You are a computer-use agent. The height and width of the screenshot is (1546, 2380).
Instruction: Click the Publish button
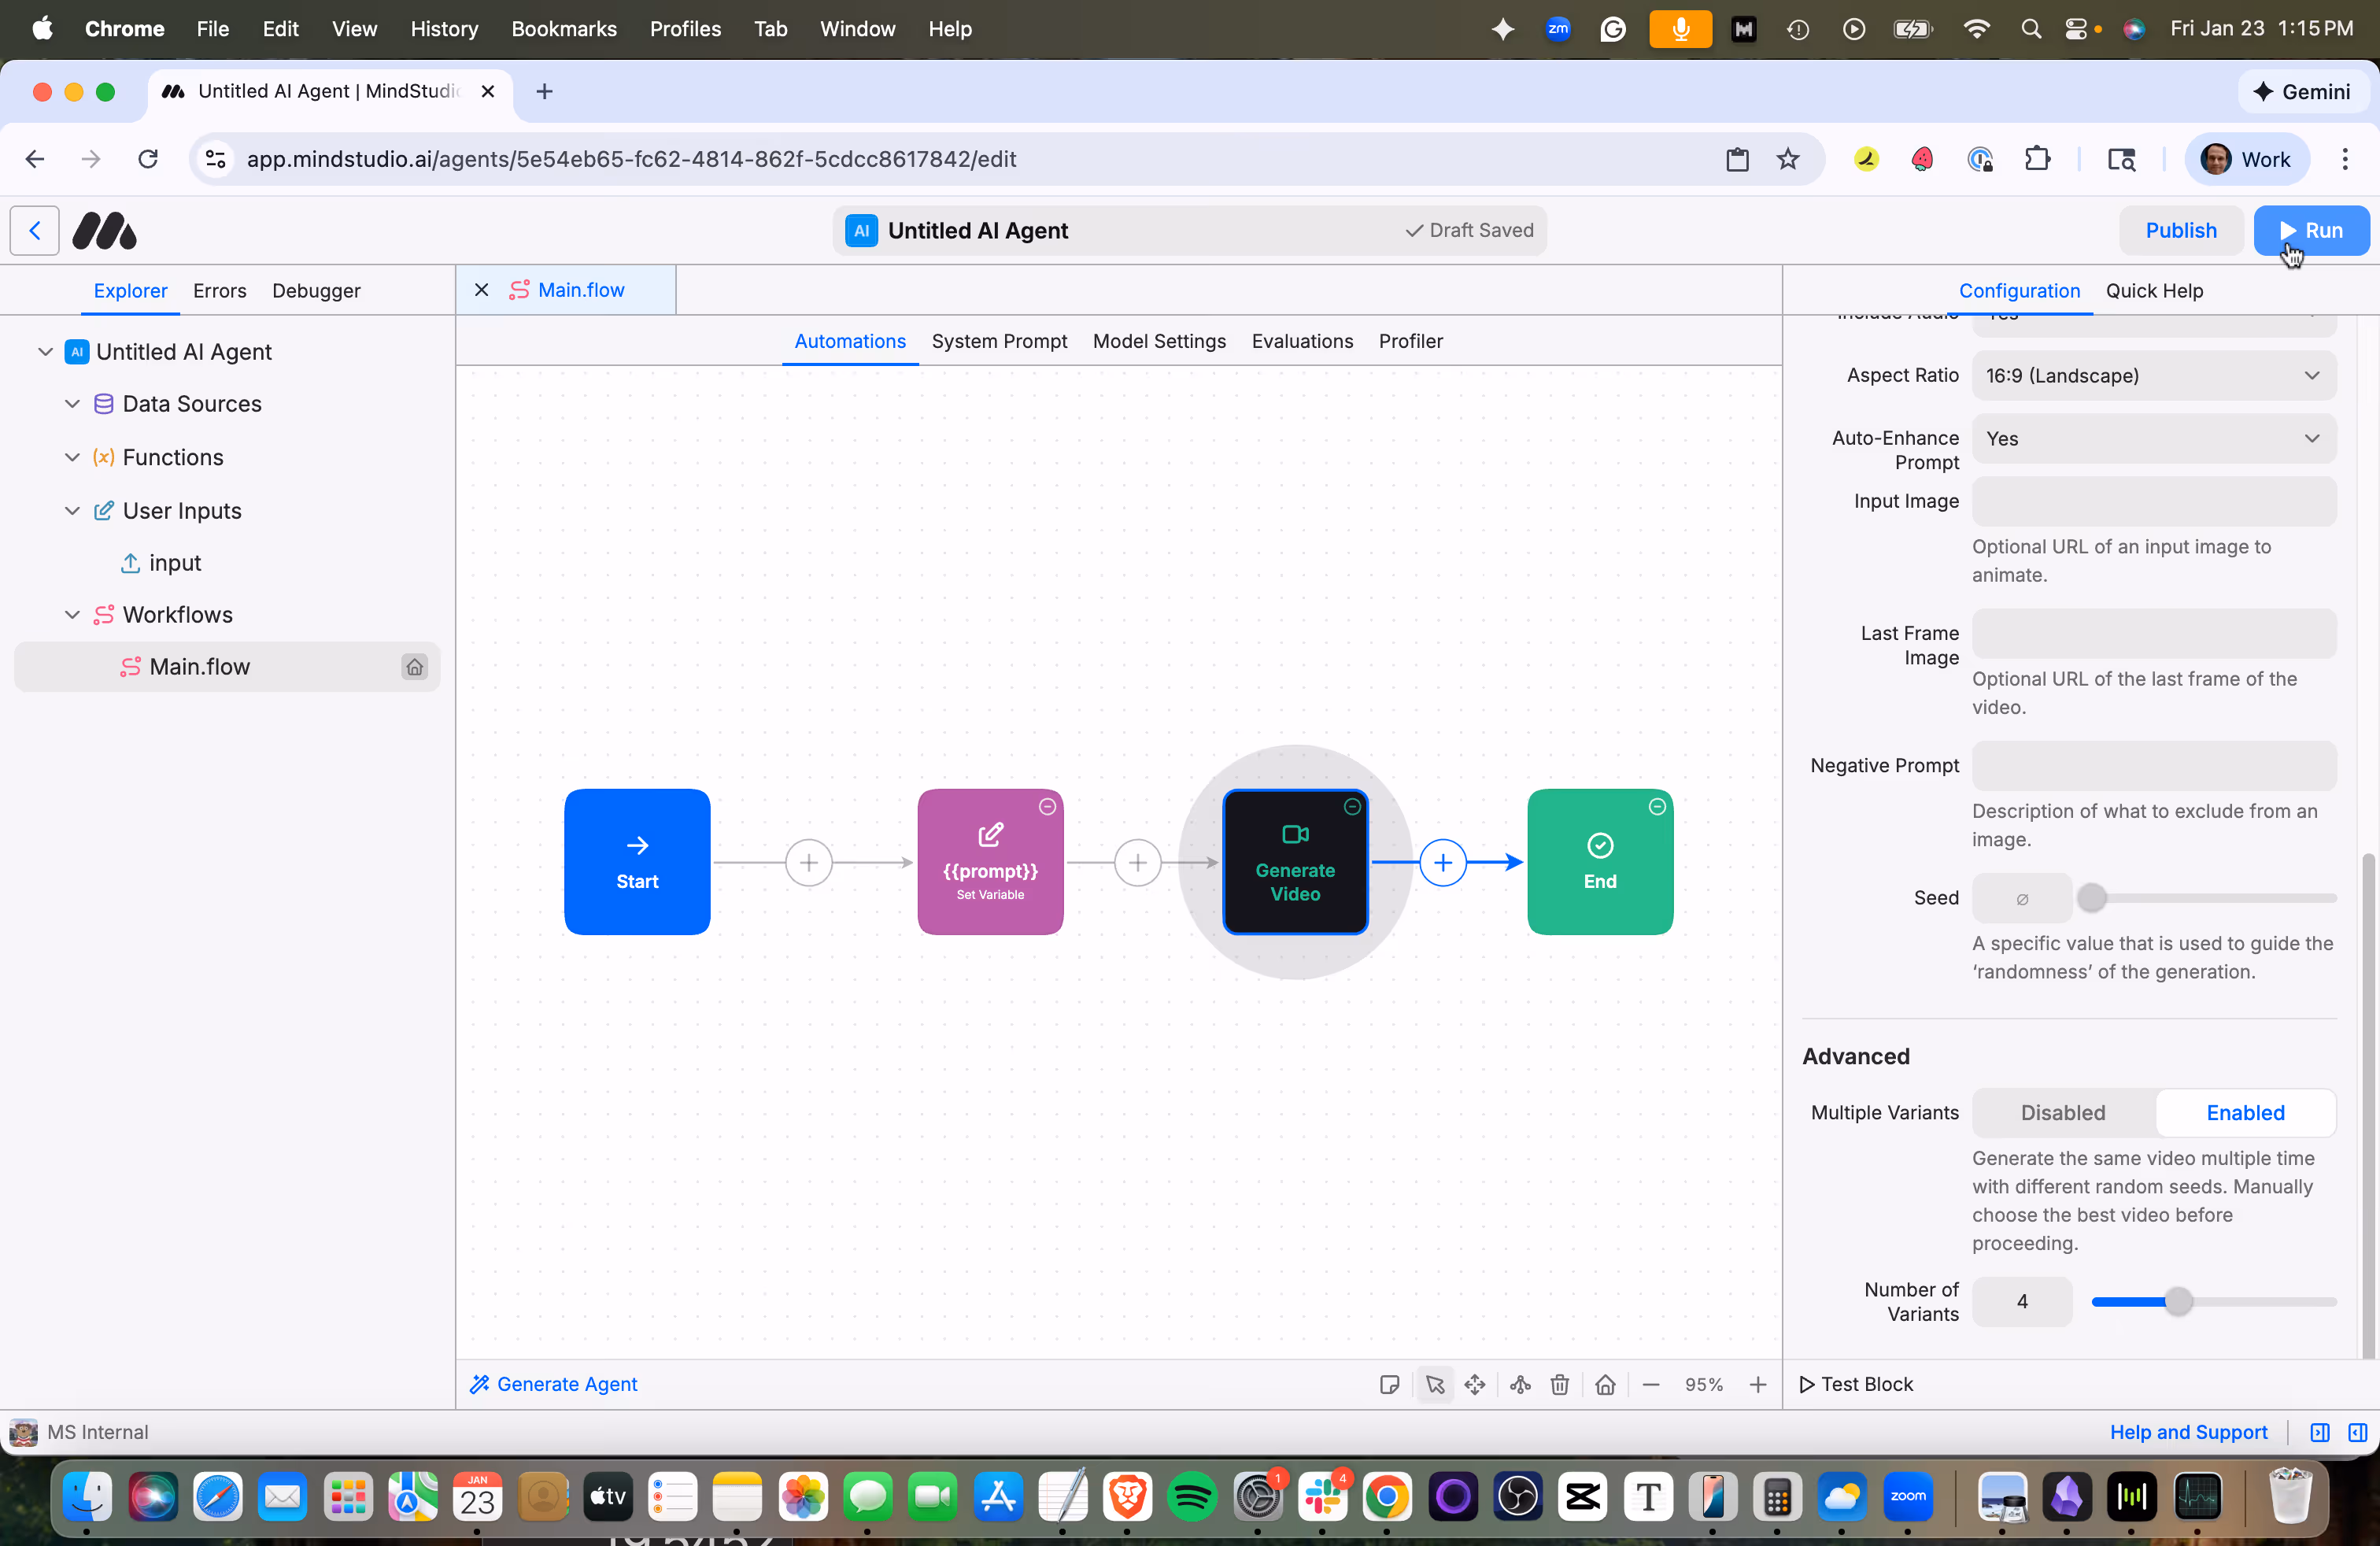click(x=2180, y=230)
